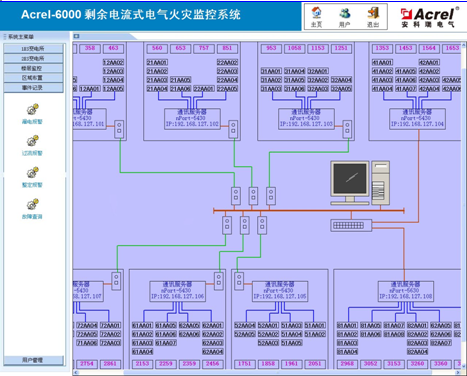Click the horizontal scrollbar at diagram bottom

(x=267, y=372)
